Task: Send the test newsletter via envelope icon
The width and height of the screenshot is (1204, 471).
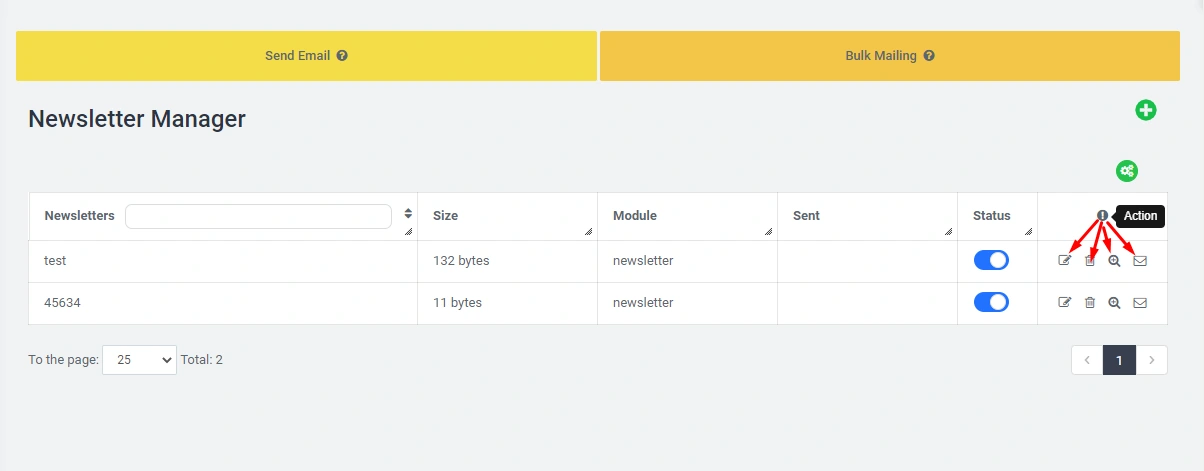Action: point(1139,261)
